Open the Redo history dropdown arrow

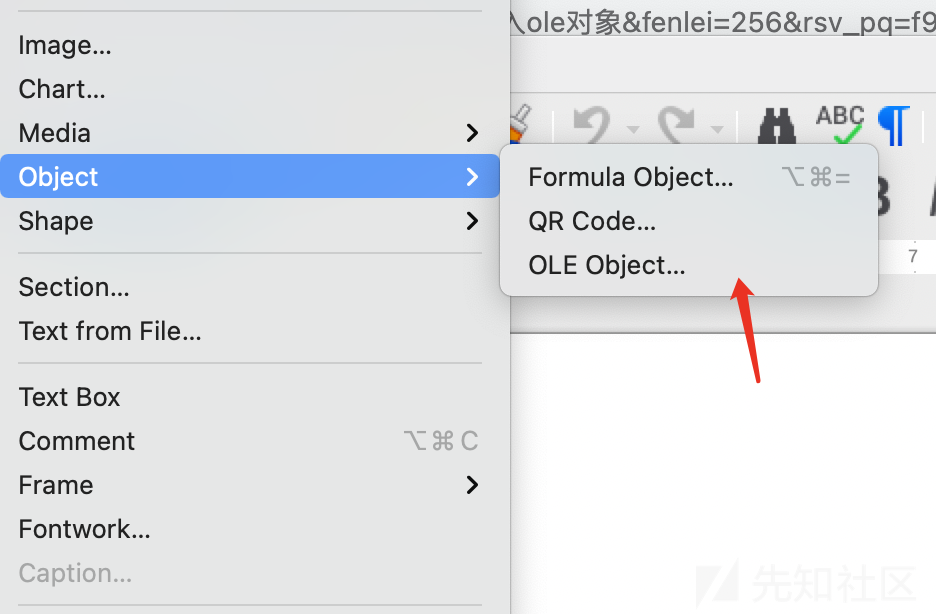(718, 129)
